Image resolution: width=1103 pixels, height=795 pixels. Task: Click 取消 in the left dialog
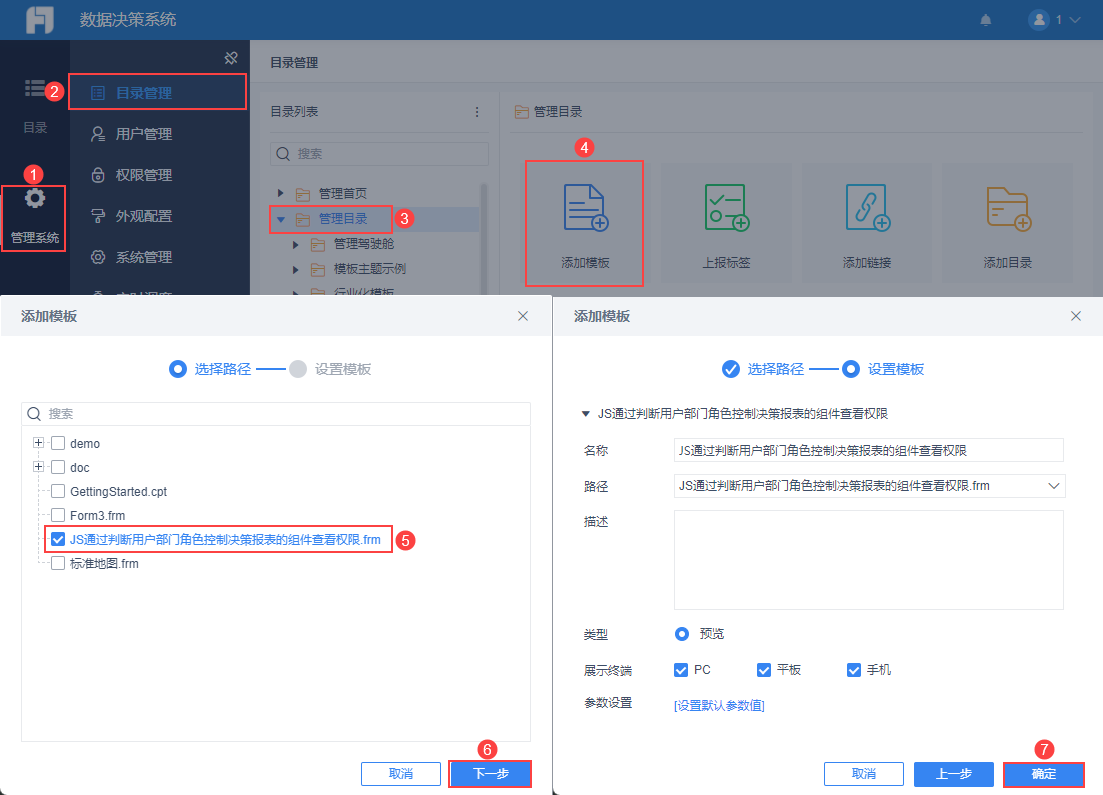[x=401, y=774]
